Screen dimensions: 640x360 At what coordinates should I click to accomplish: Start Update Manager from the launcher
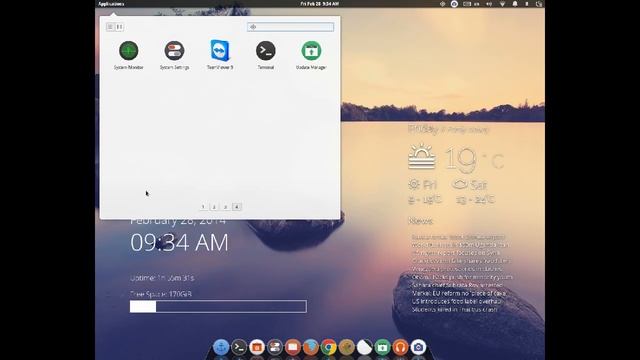pos(311,55)
